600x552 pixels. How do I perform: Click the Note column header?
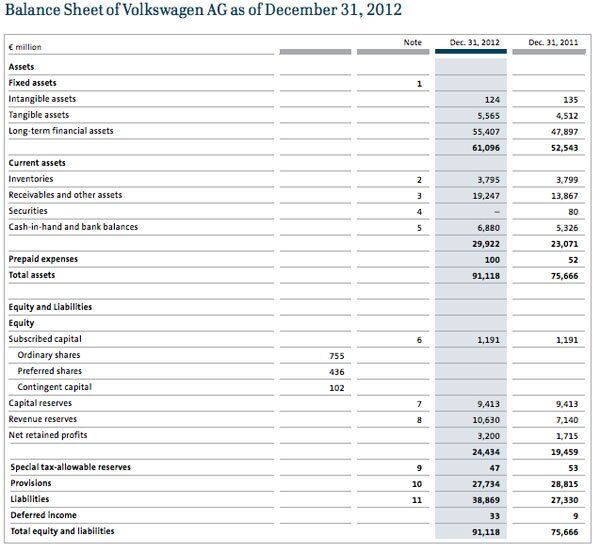tap(413, 43)
